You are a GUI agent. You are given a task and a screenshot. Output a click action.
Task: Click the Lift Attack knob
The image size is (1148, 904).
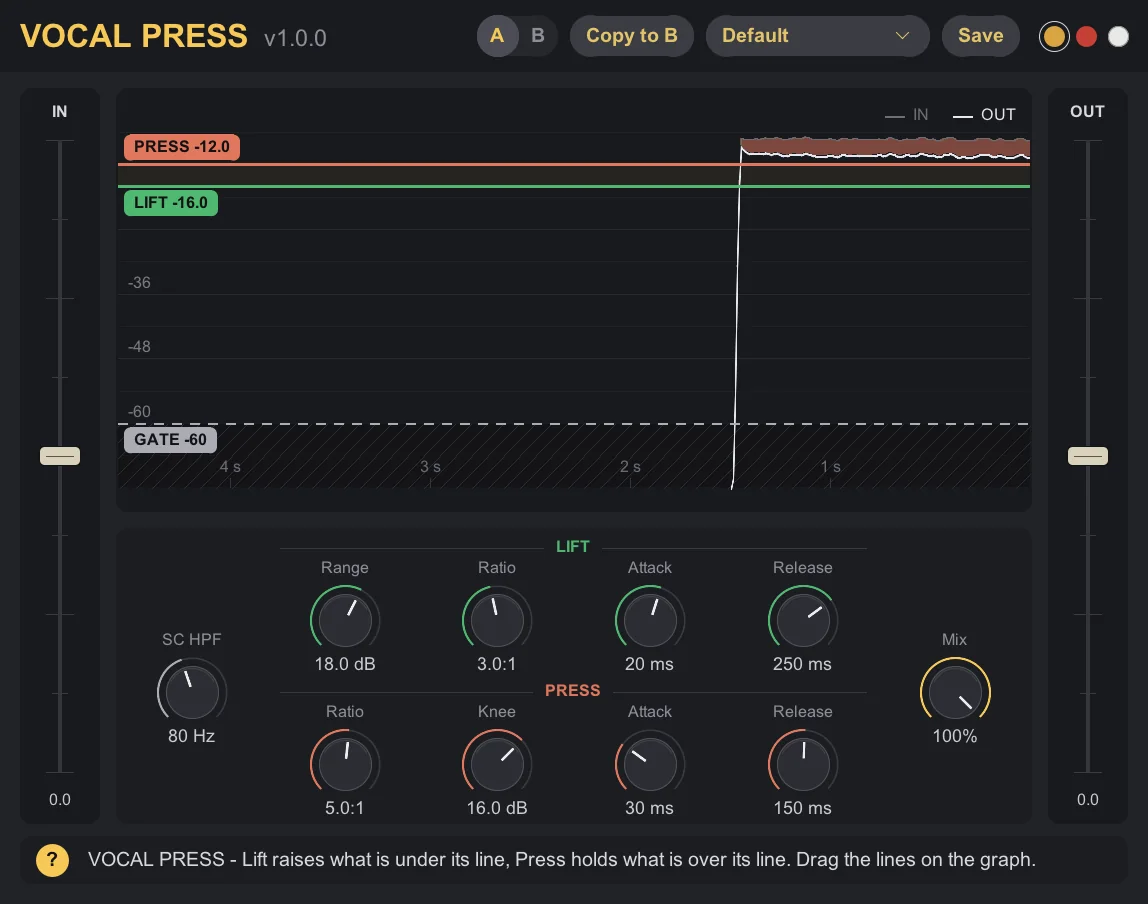click(649, 620)
